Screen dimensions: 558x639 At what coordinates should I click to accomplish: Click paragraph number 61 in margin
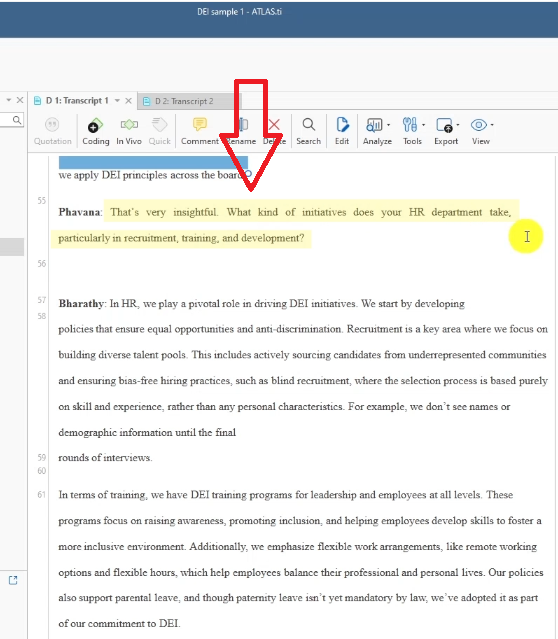[42, 495]
